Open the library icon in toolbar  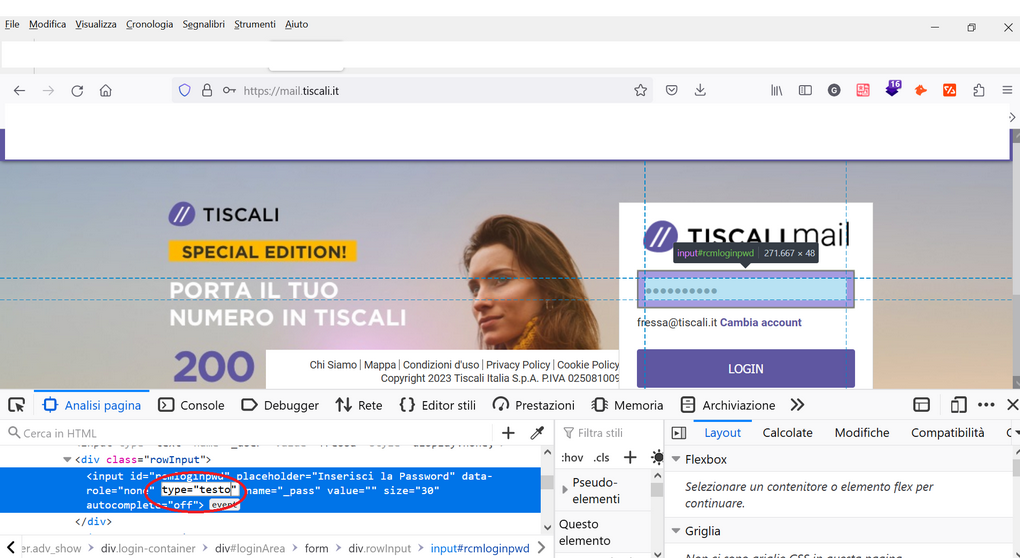(777, 90)
